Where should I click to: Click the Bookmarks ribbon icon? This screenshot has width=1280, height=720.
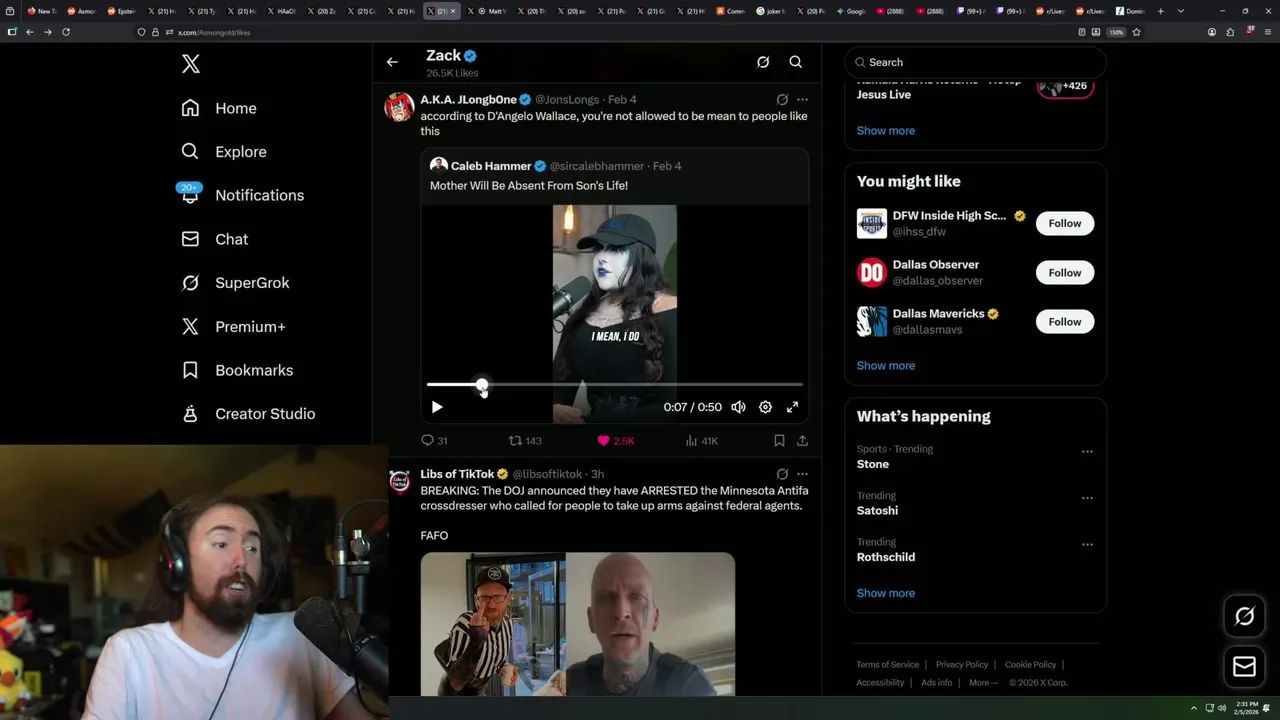[190, 370]
